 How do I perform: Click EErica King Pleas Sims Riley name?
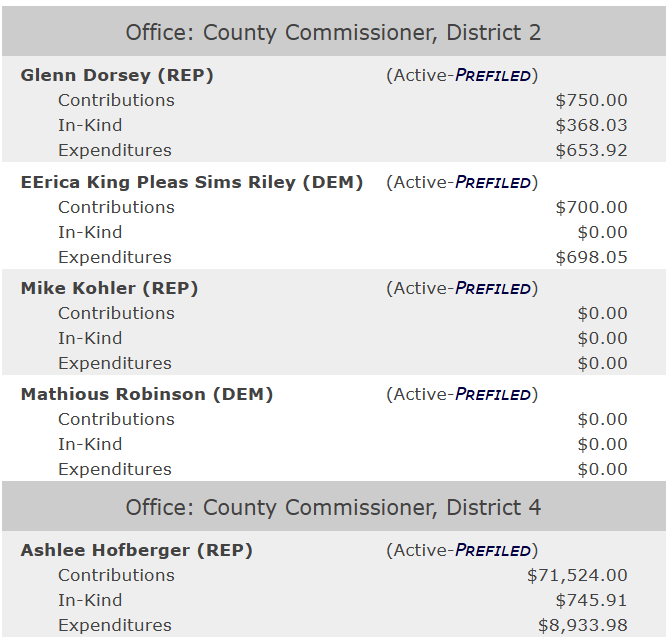tap(192, 182)
